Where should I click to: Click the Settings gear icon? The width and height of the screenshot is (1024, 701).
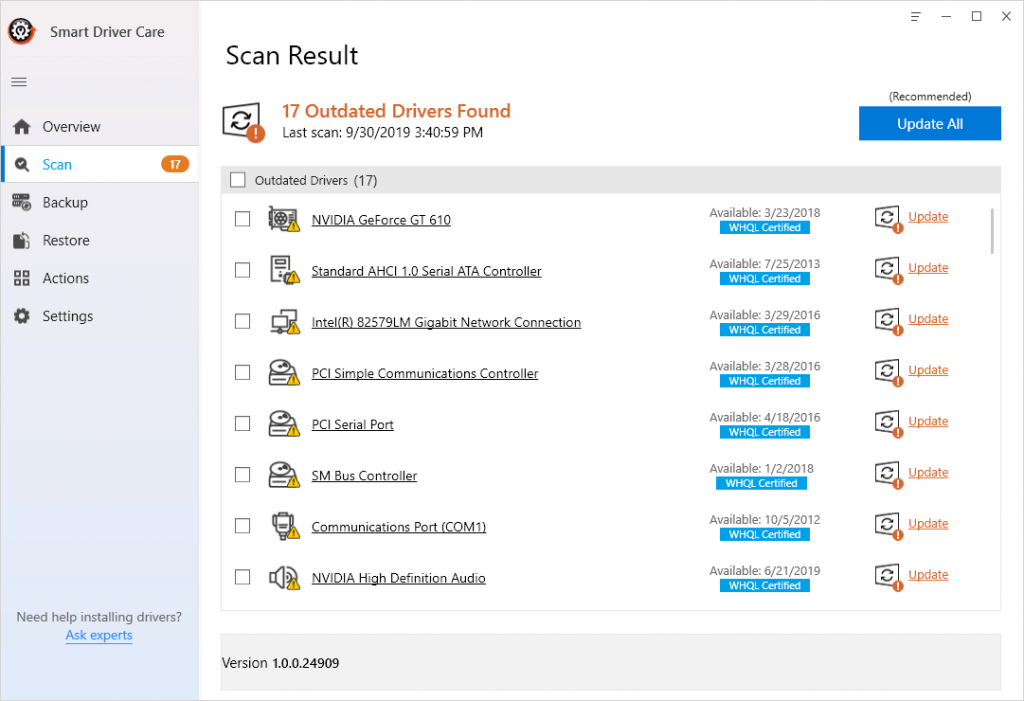(x=22, y=316)
